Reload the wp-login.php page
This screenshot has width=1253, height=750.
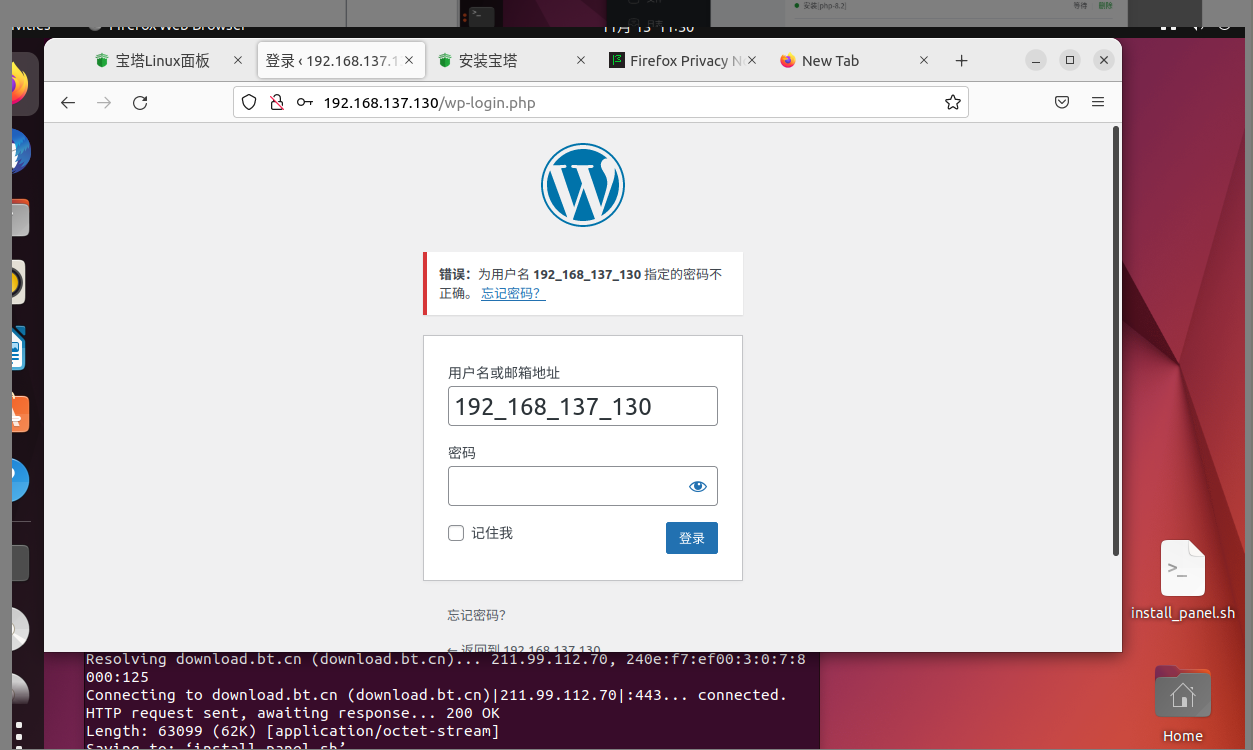(x=140, y=102)
